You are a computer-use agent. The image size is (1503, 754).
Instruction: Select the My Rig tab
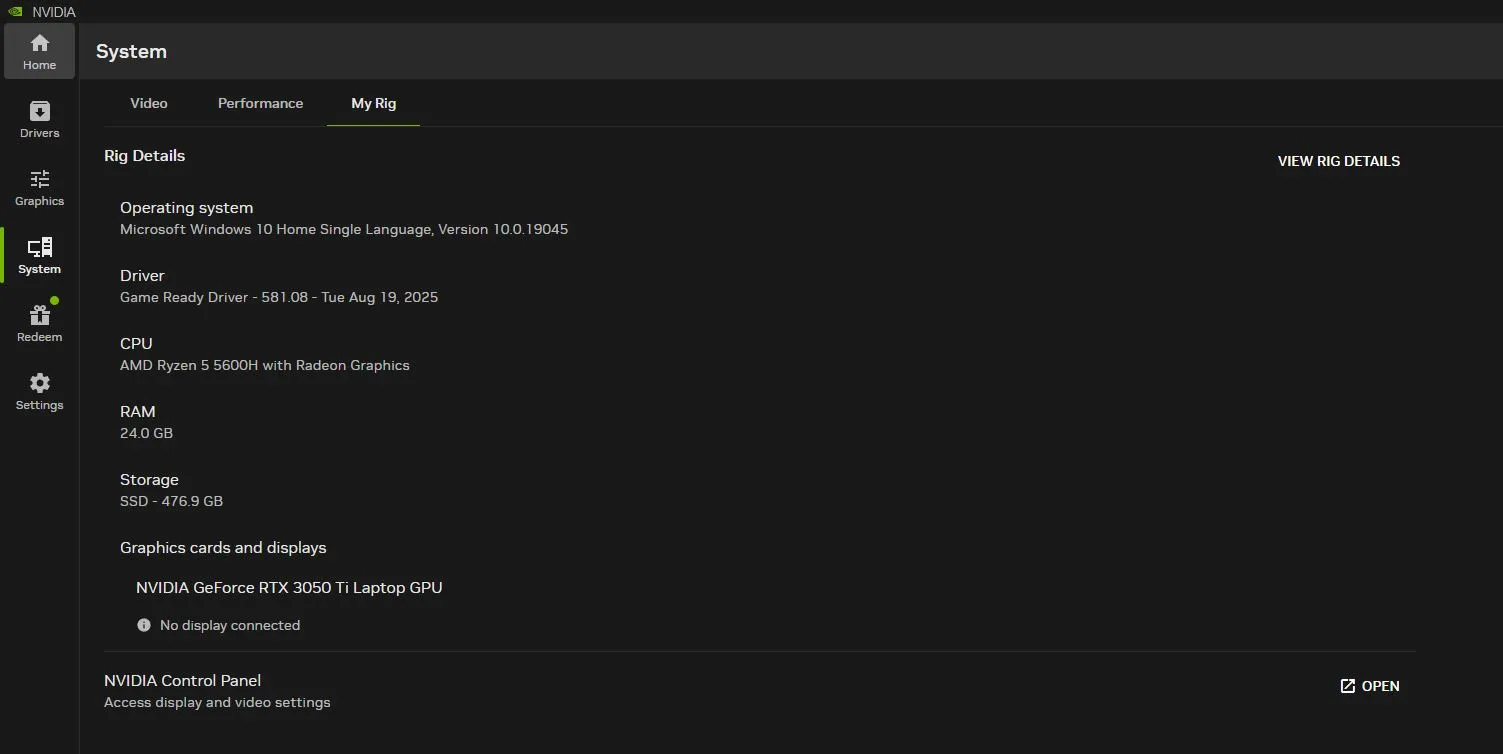(373, 103)
